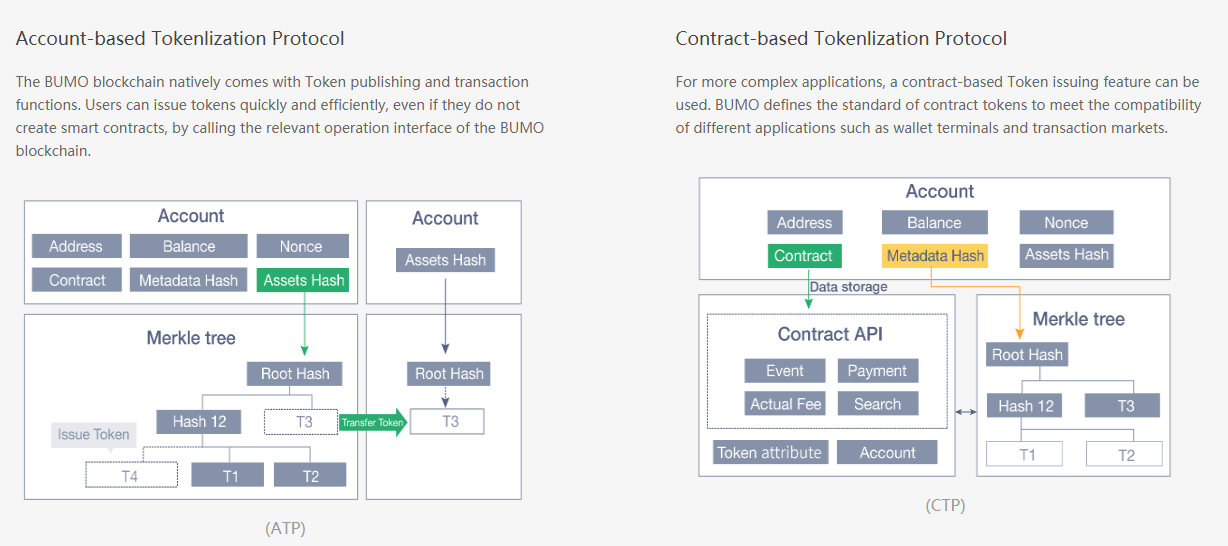Click Account-based Tokenlization Protocol heading
Screen dimensions: 1228x546
(x=180, y=39)
